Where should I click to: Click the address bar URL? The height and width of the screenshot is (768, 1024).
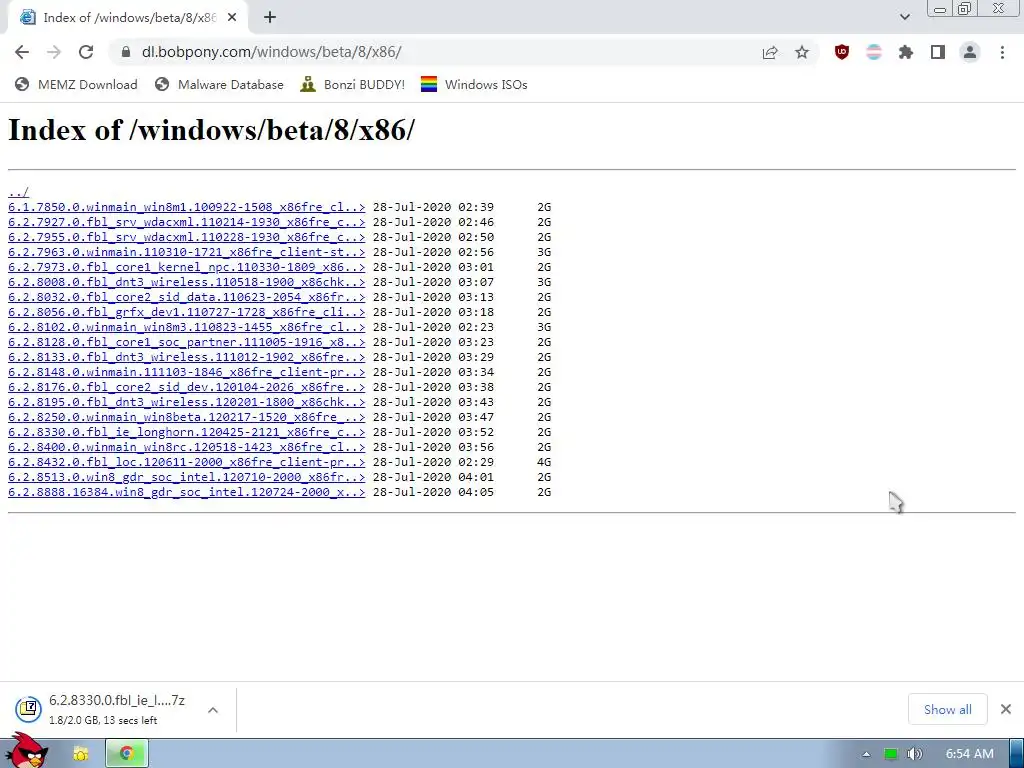coord(271,52)
